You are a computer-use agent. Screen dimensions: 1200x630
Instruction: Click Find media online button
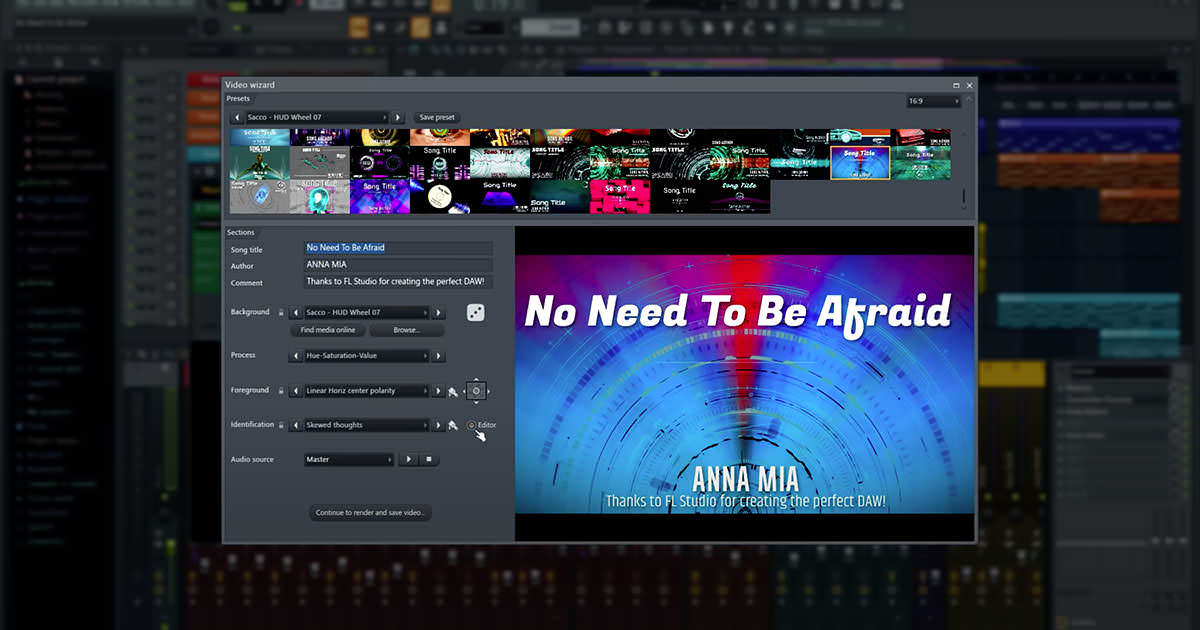point(328,330)
